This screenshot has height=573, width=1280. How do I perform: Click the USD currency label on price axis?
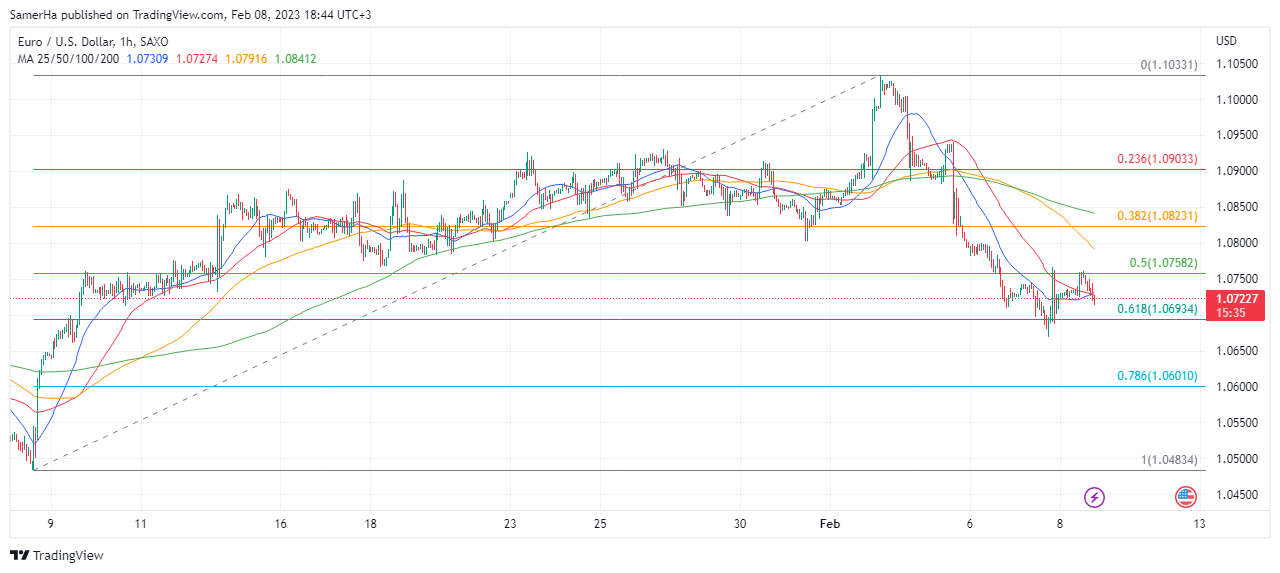[1226, 41]
